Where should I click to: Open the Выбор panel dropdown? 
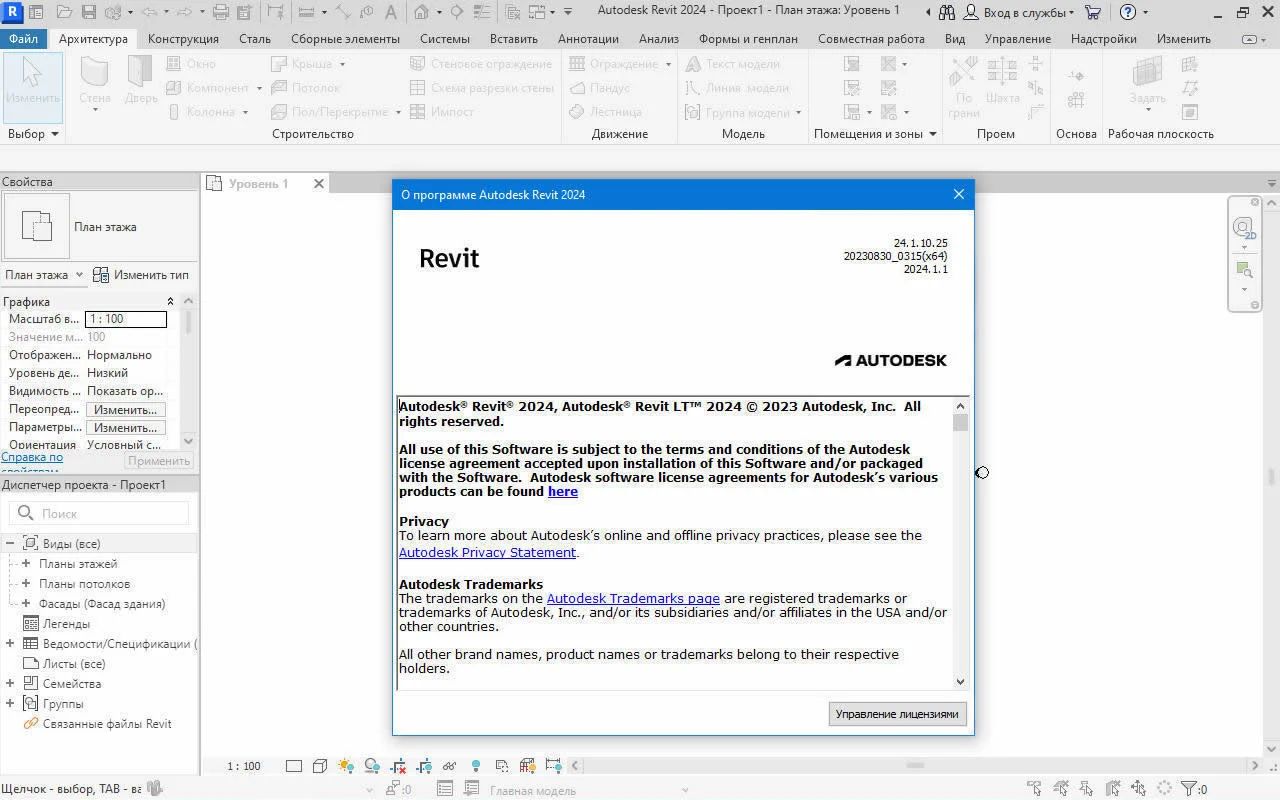[33, 134]
